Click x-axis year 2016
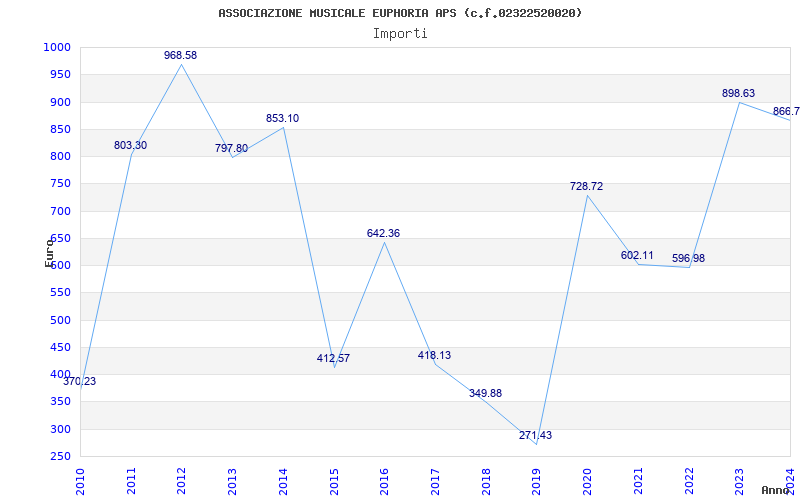 (385, 481)
